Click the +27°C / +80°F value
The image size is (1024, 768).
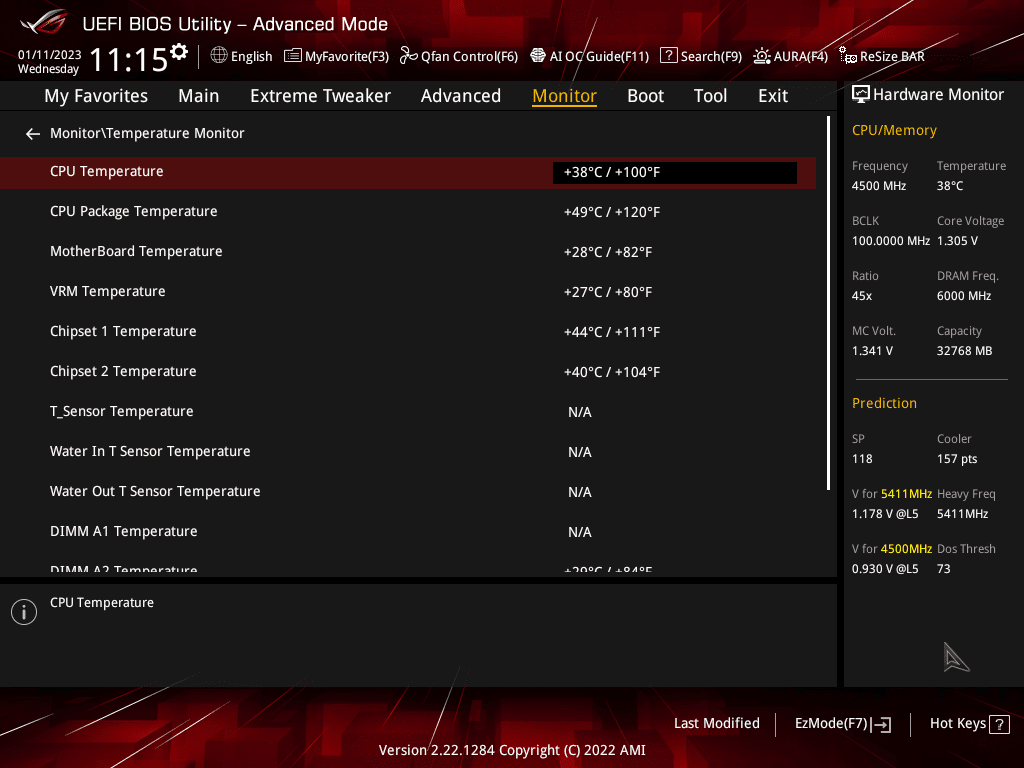coord(608,292)
